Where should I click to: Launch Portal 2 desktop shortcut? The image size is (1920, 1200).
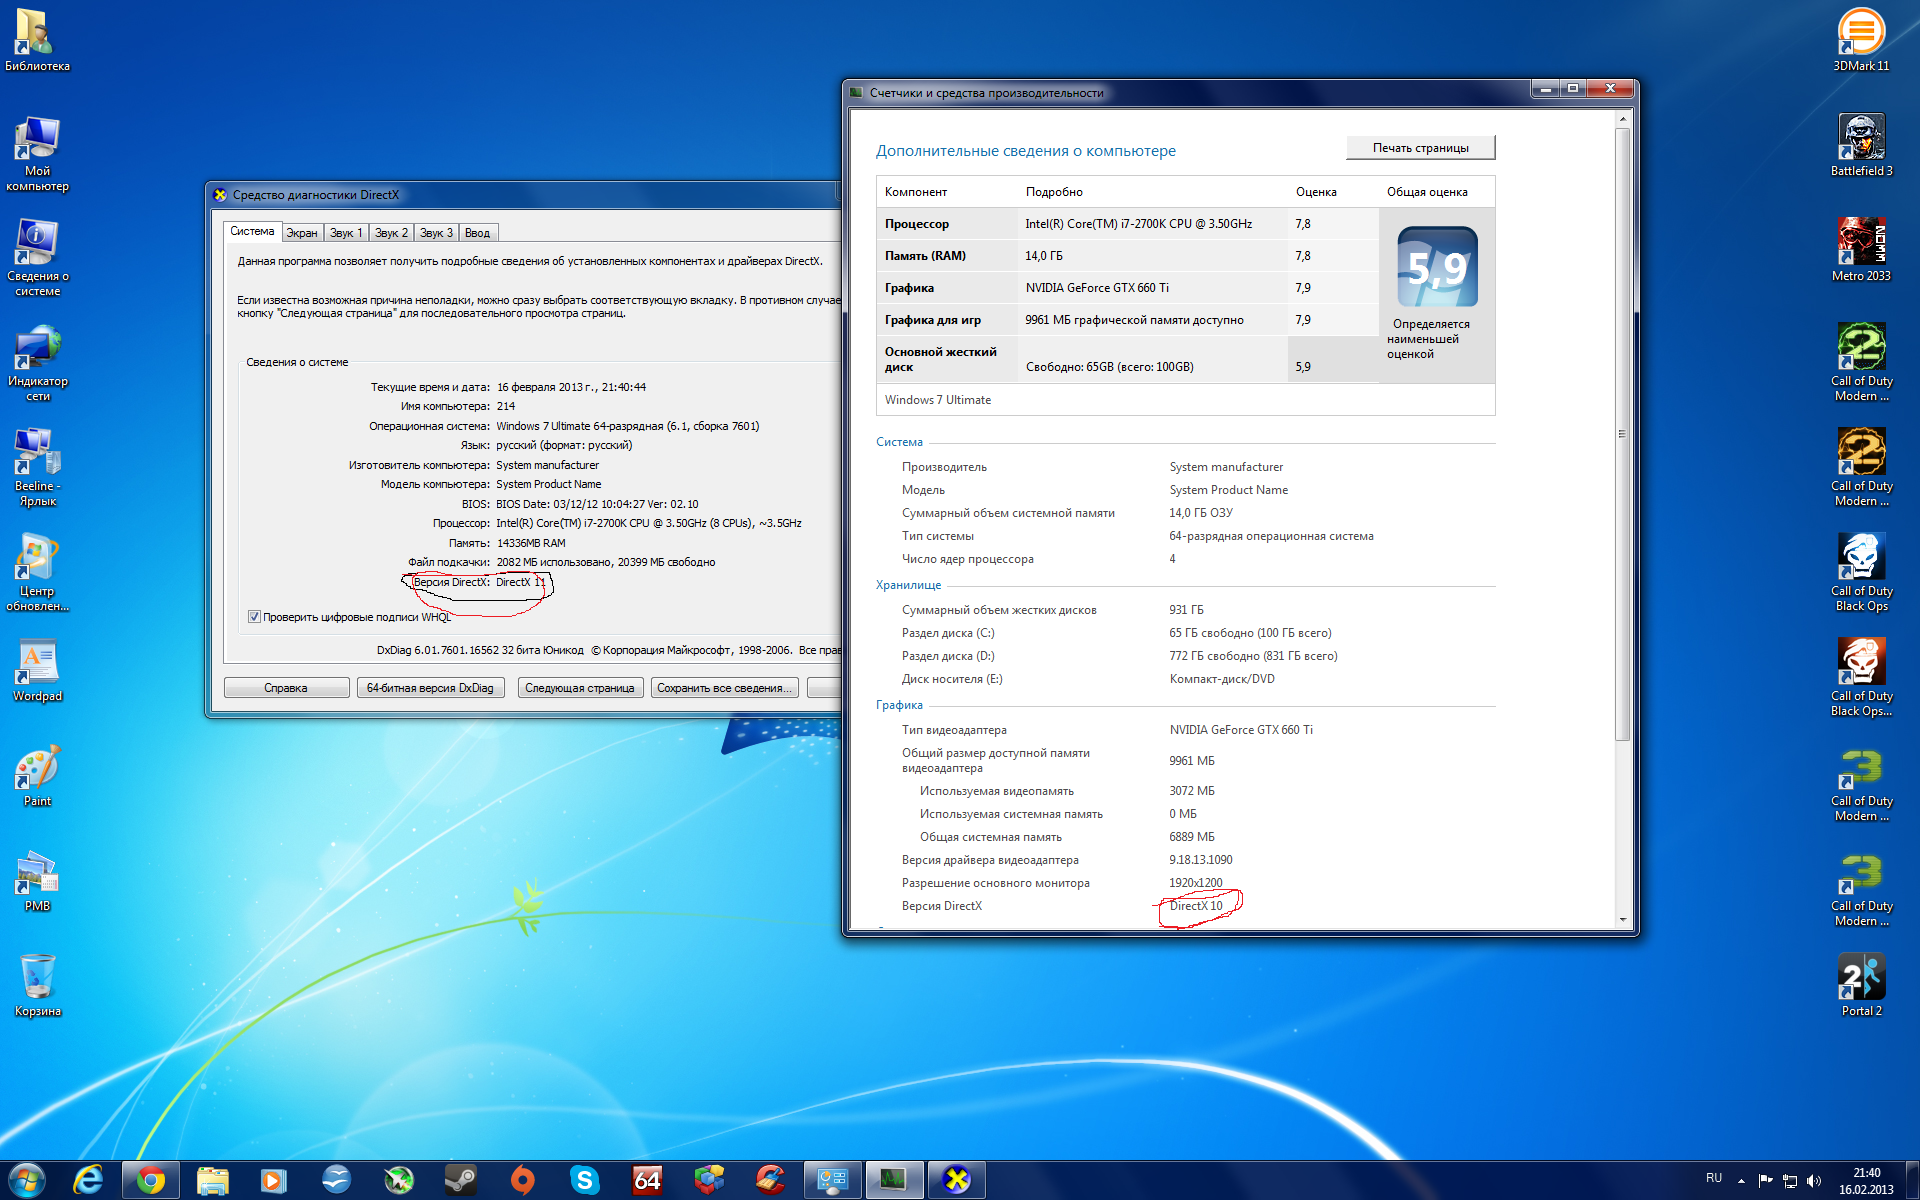coord(1861,985)
